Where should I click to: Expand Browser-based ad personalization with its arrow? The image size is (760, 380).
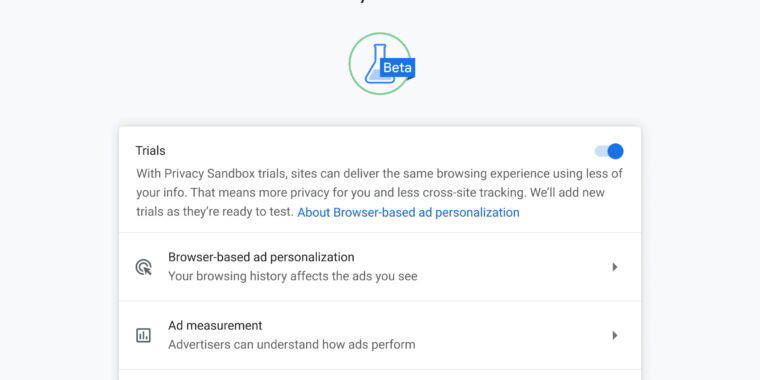pyautogui.click(x=615, y=267)
